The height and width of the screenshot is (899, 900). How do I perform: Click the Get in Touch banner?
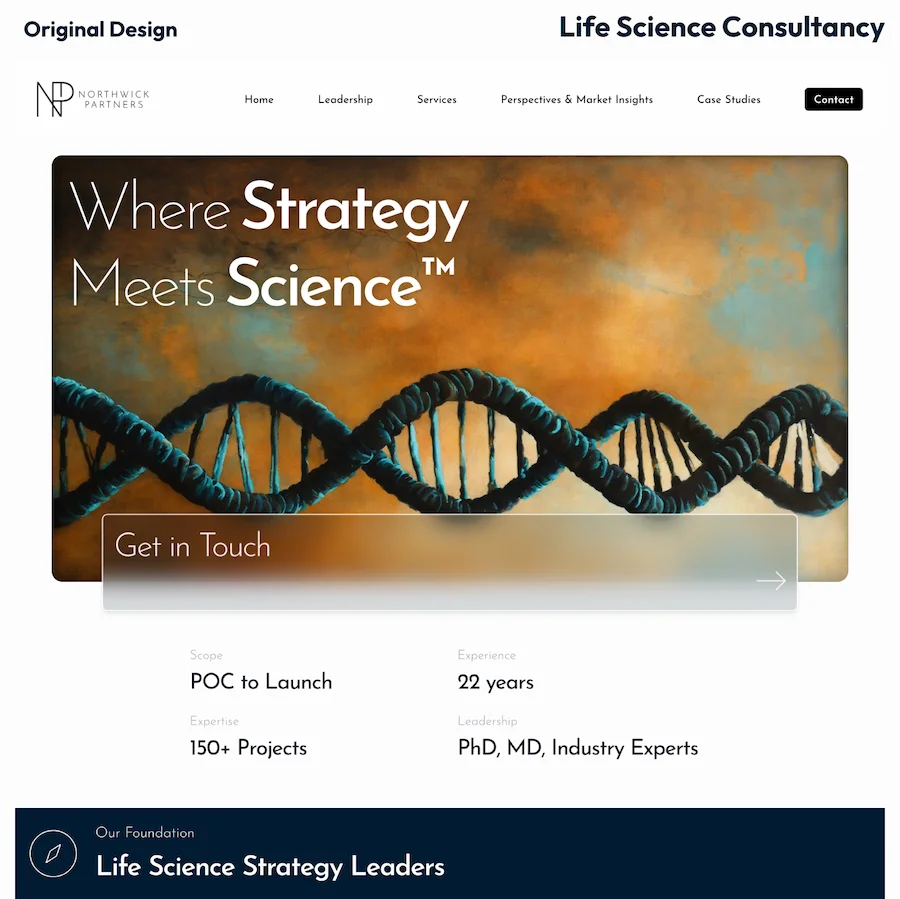449,562
